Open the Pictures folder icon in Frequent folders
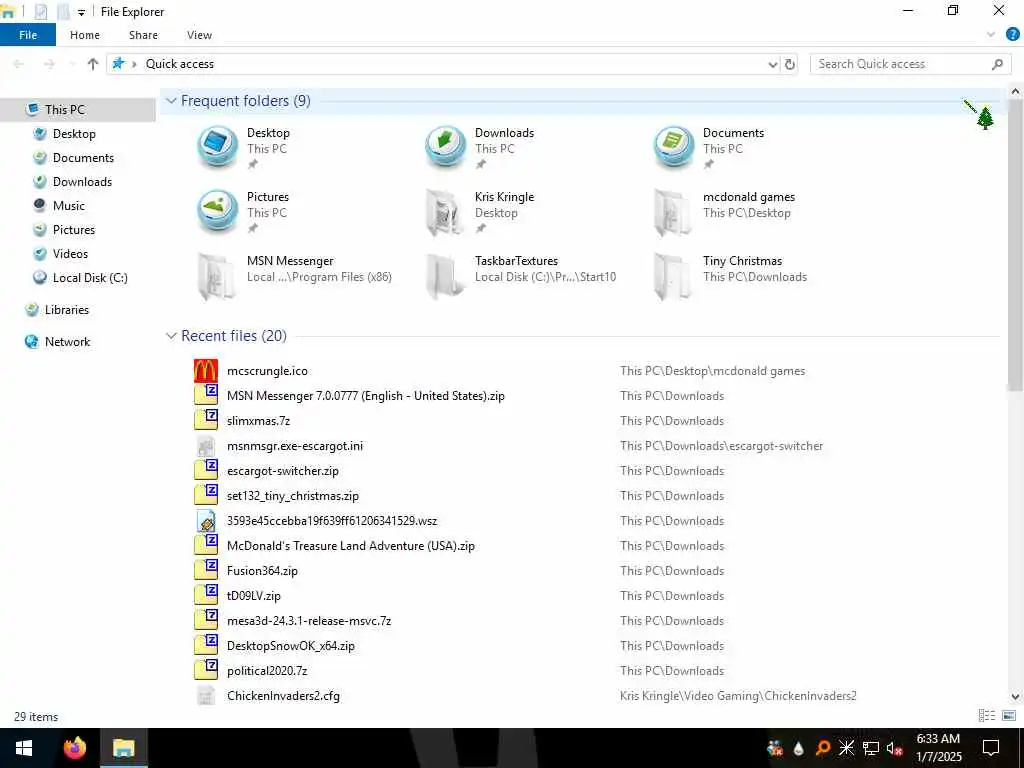 (217, 212)
